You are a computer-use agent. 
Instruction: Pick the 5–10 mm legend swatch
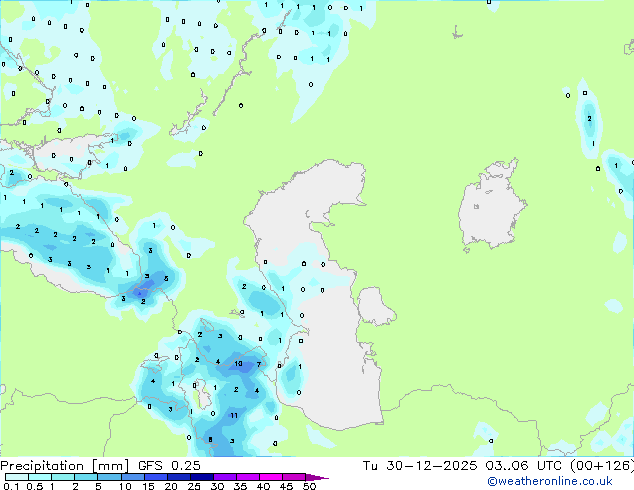tap(109, 477)
